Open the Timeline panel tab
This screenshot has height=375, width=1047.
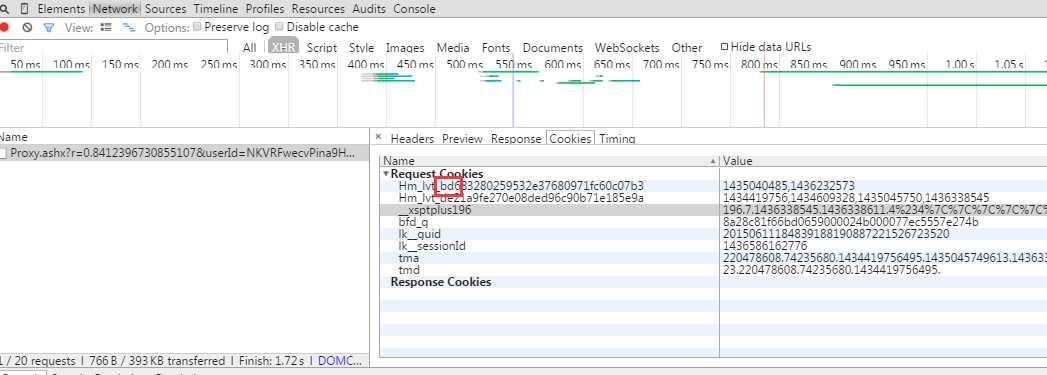[216, 9]
